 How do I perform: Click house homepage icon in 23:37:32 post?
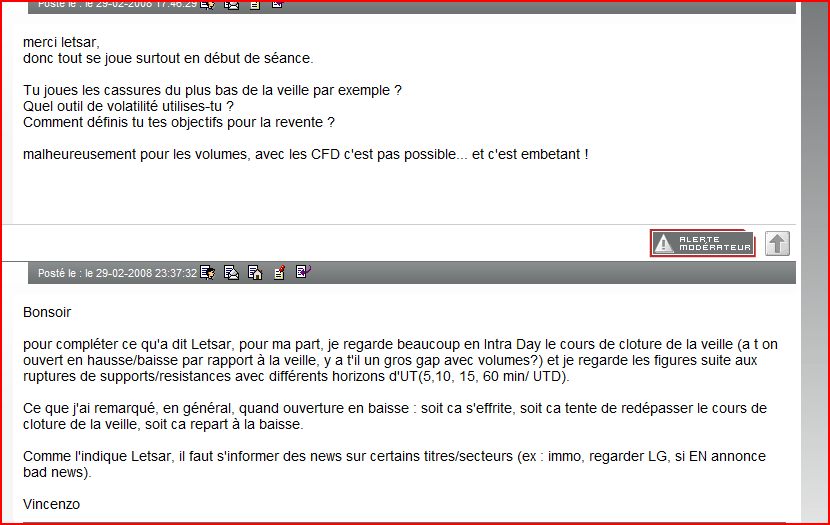point(255,272)
